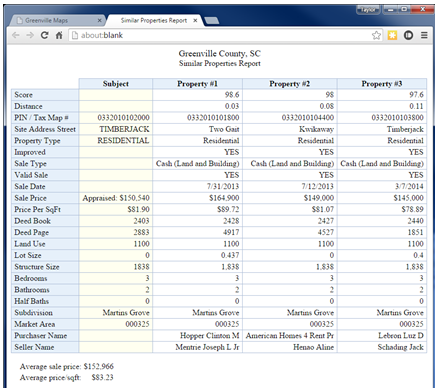Close the Similar Properties Report tab

pyautogui.click(x=195, y=20)
